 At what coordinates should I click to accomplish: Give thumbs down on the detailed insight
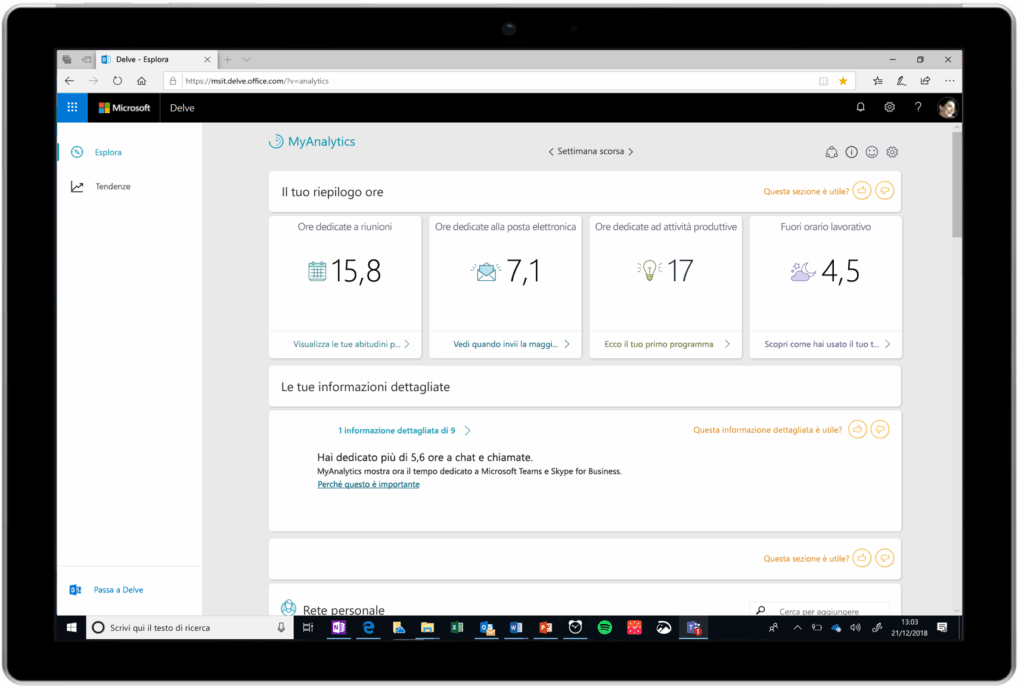pyautogui.click(x=880, y=429)
